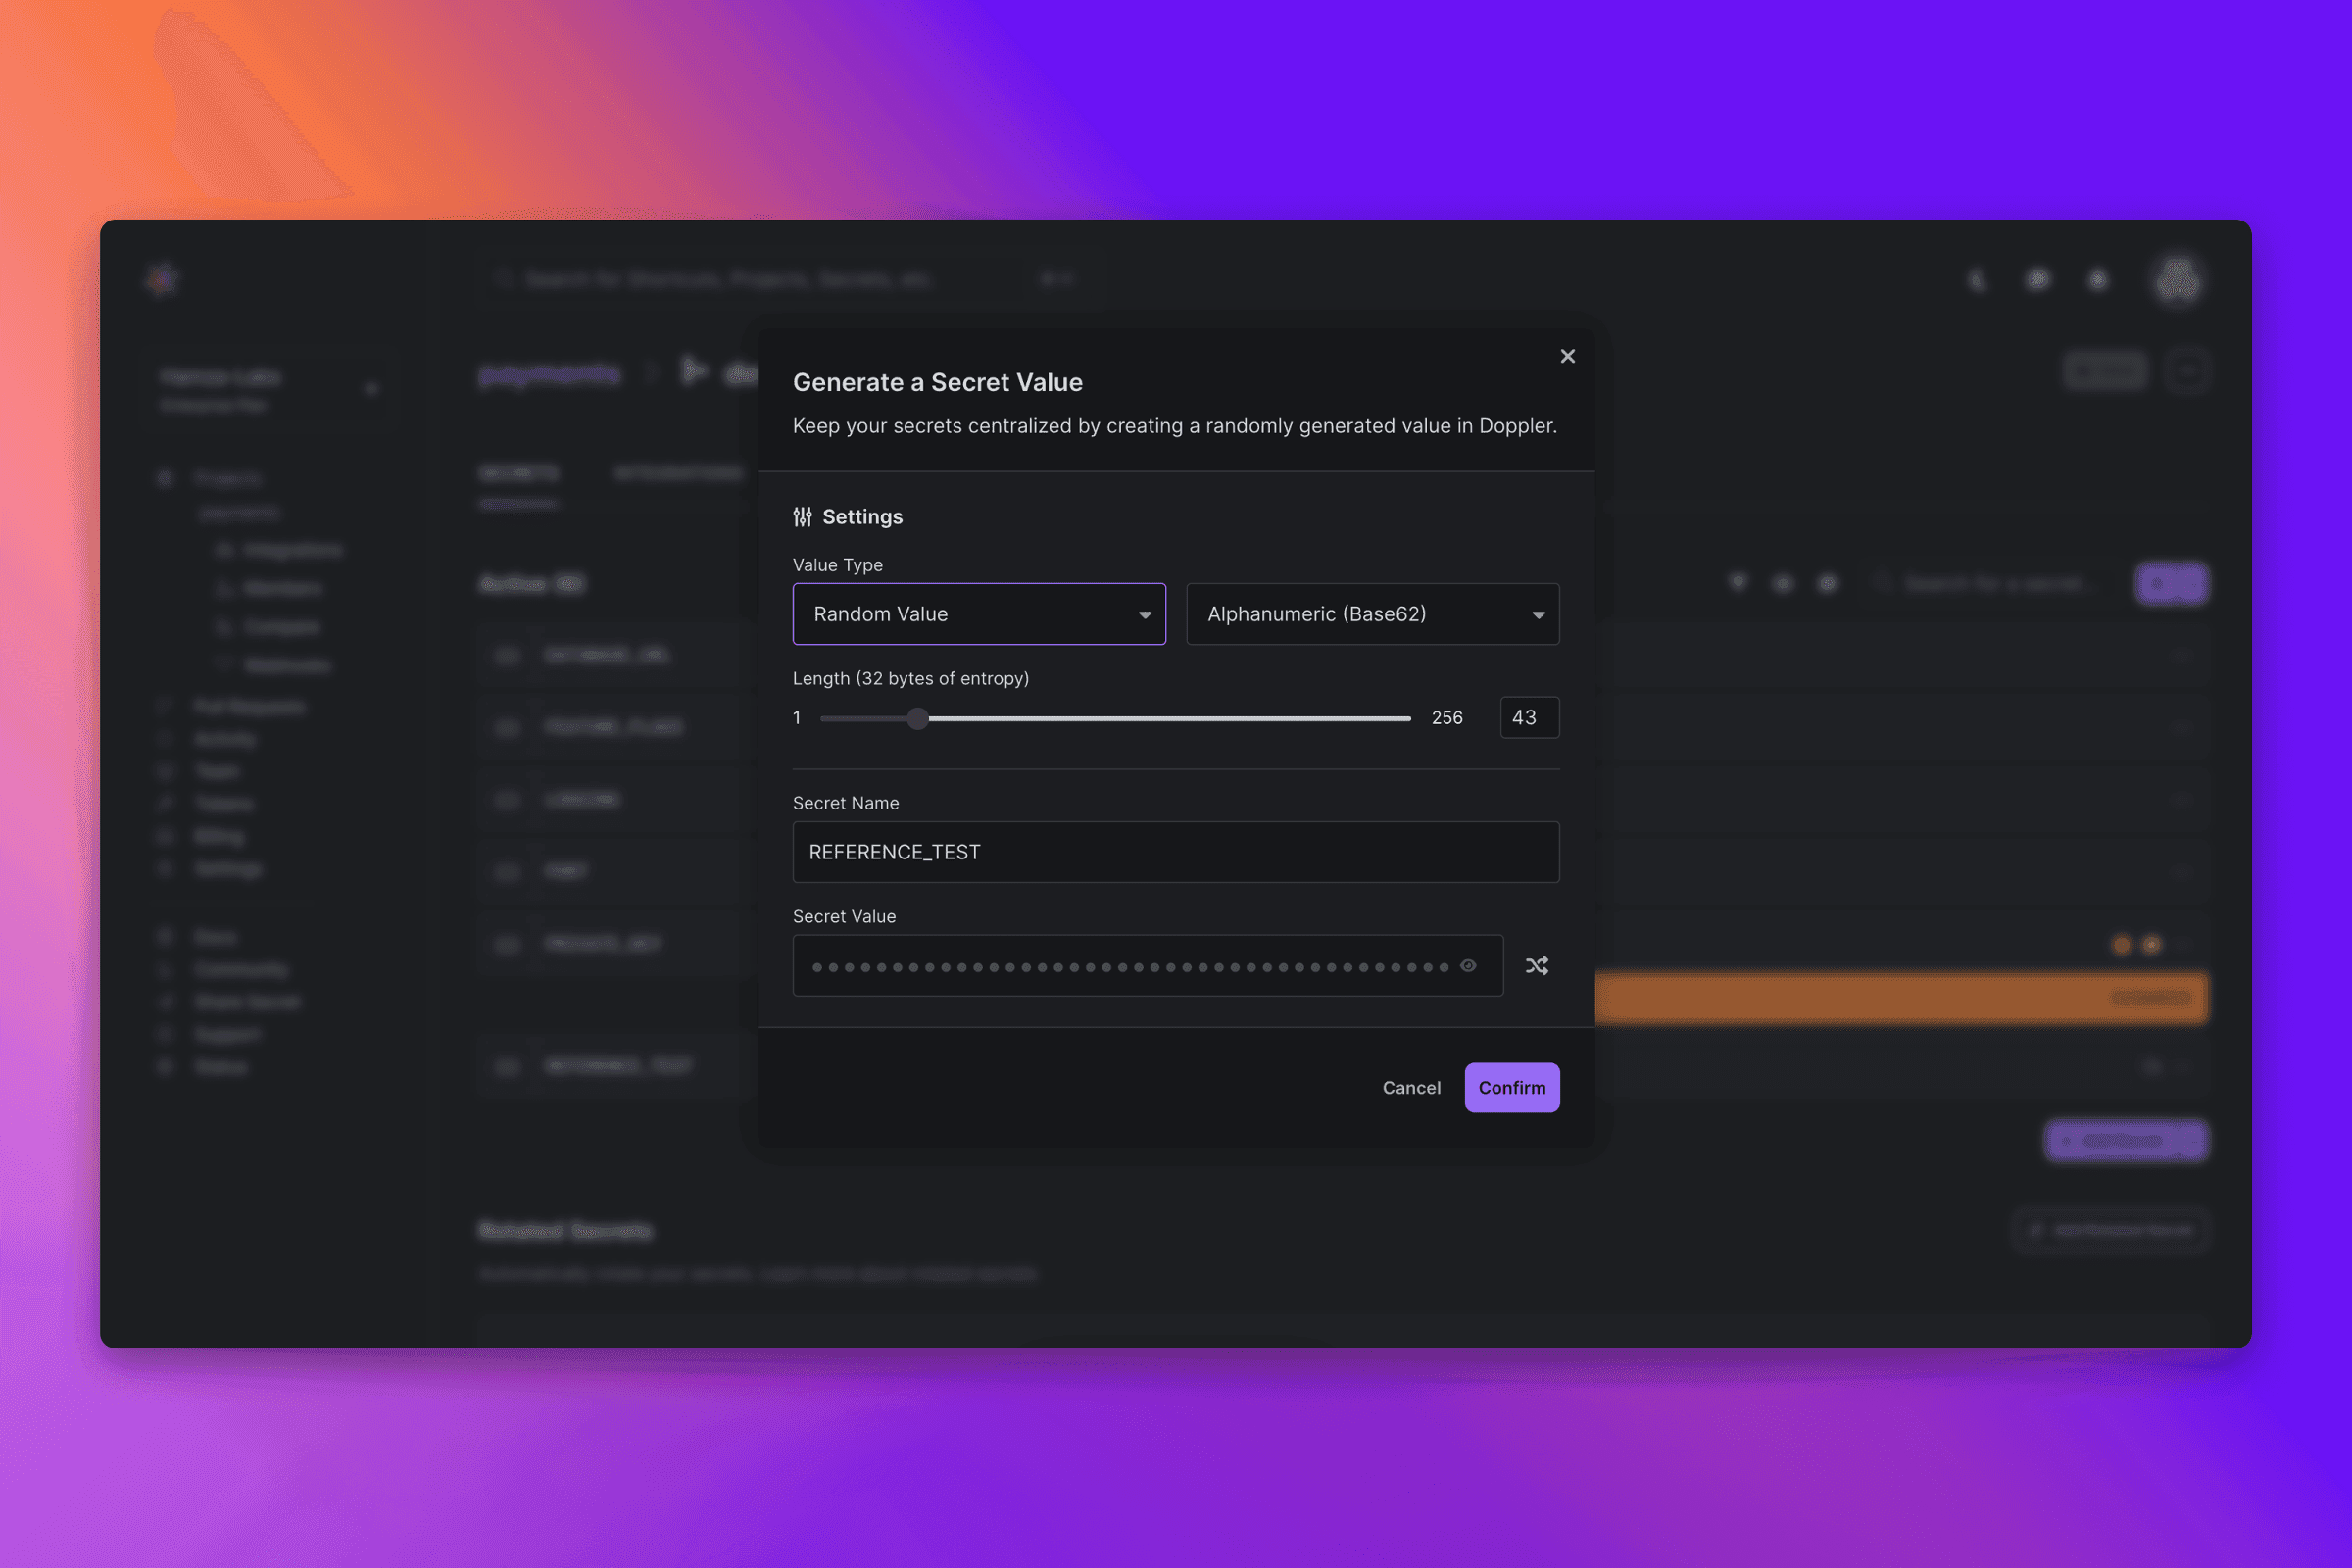This screenshot has height=1568, width=2352.
Task: Click the length slider handle
Action: (917, 718)
